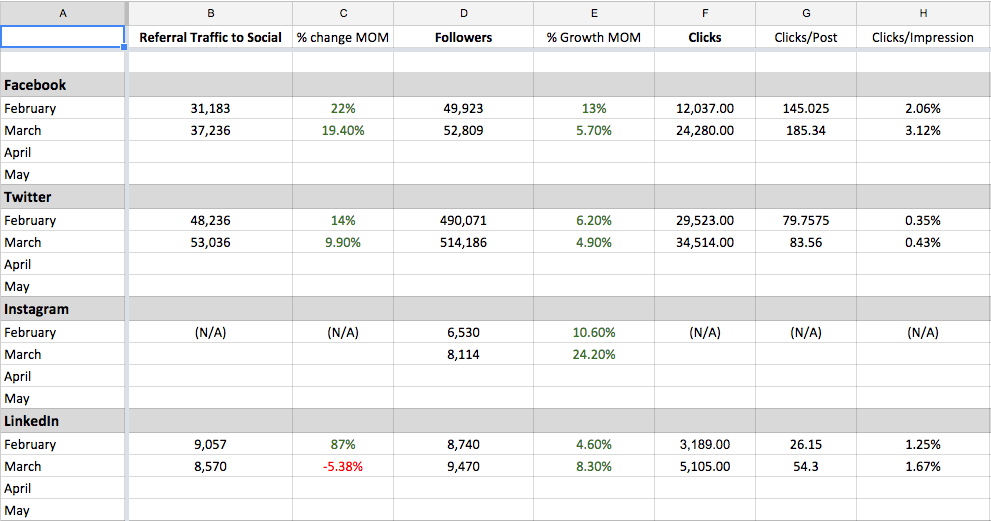Image resolution: width=991 pixels, height=521 pixels.
Task: Click the 6.20% growth cell
Action: click(594, 220)
